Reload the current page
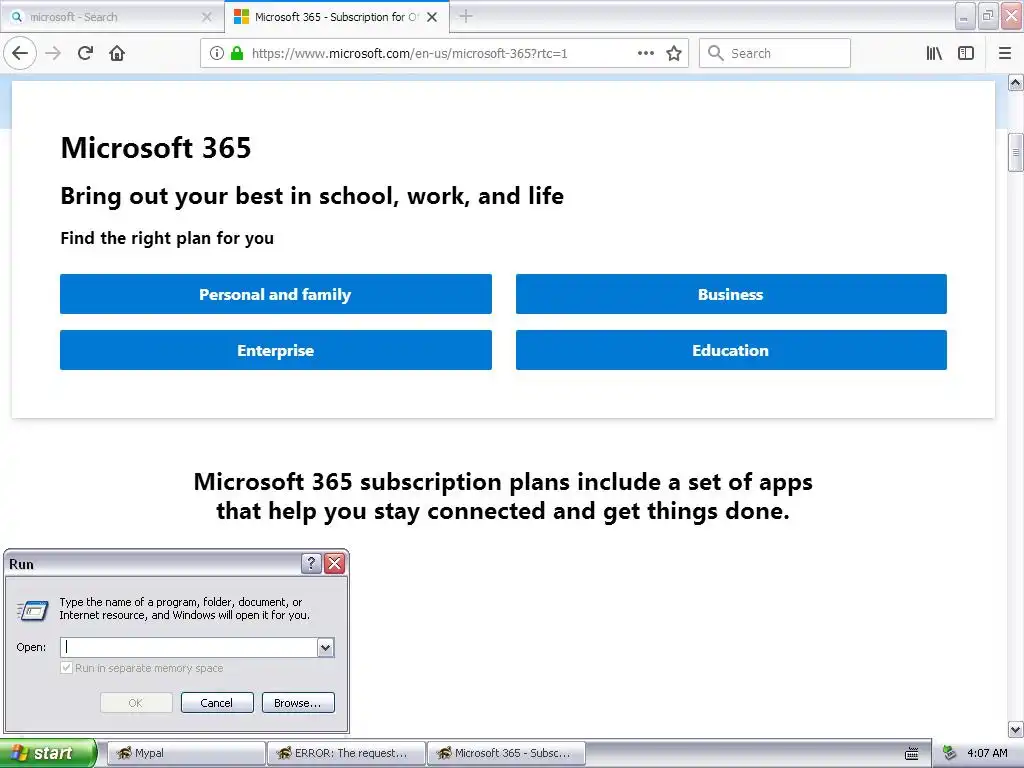1024x768 pixels. pos(86,53)
